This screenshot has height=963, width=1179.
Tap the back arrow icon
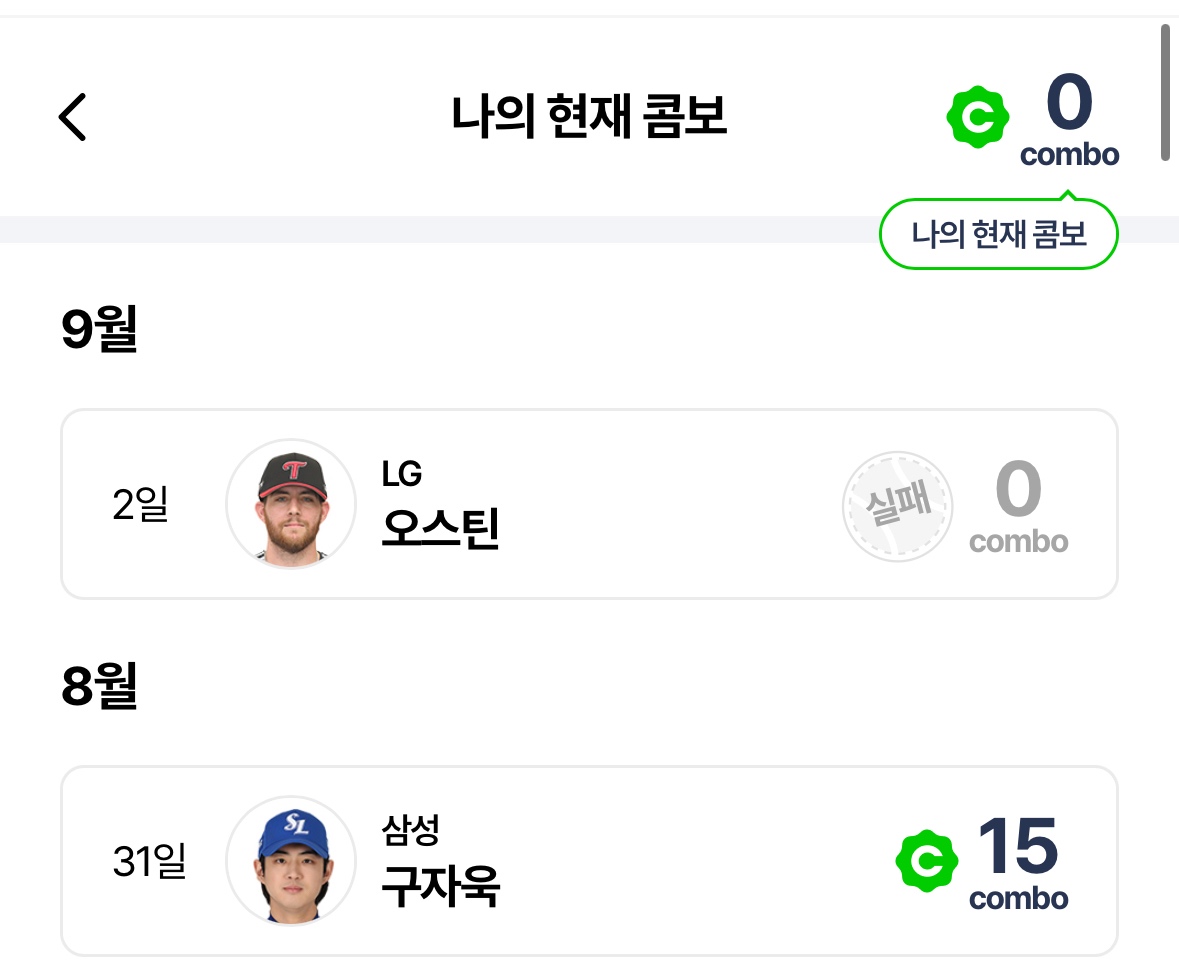pos(72,117)
